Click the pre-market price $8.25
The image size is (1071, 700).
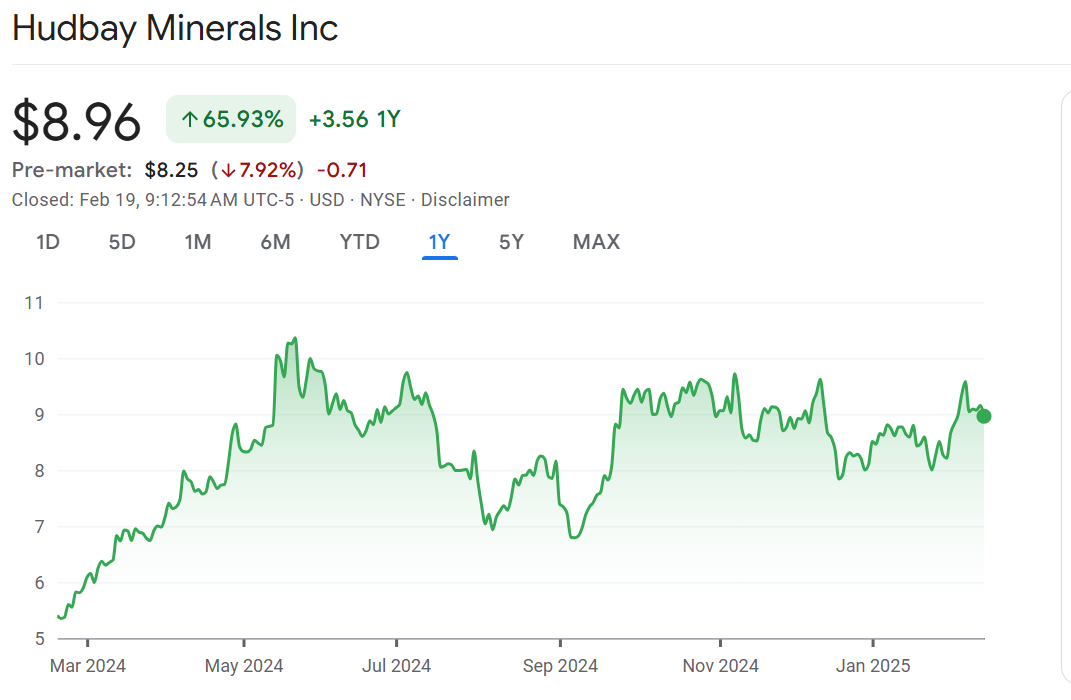click(x=171, y=170)
